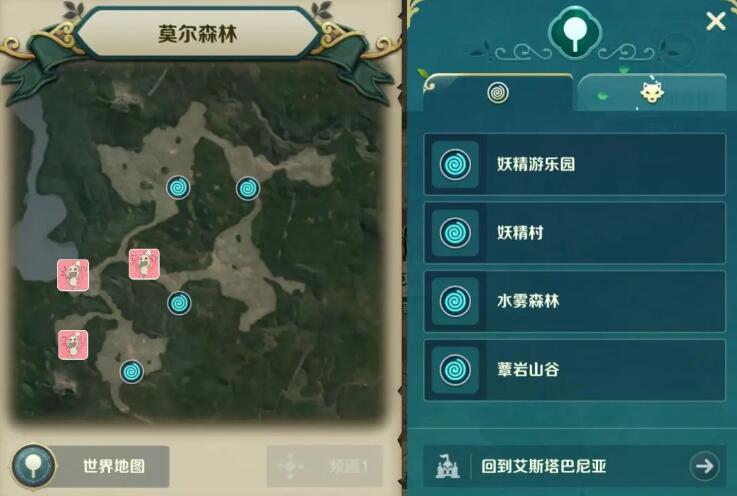Switch to the fox monster tab
This screenshot has width=737, height=496.
pyautogui.click(x=652, y=93)
